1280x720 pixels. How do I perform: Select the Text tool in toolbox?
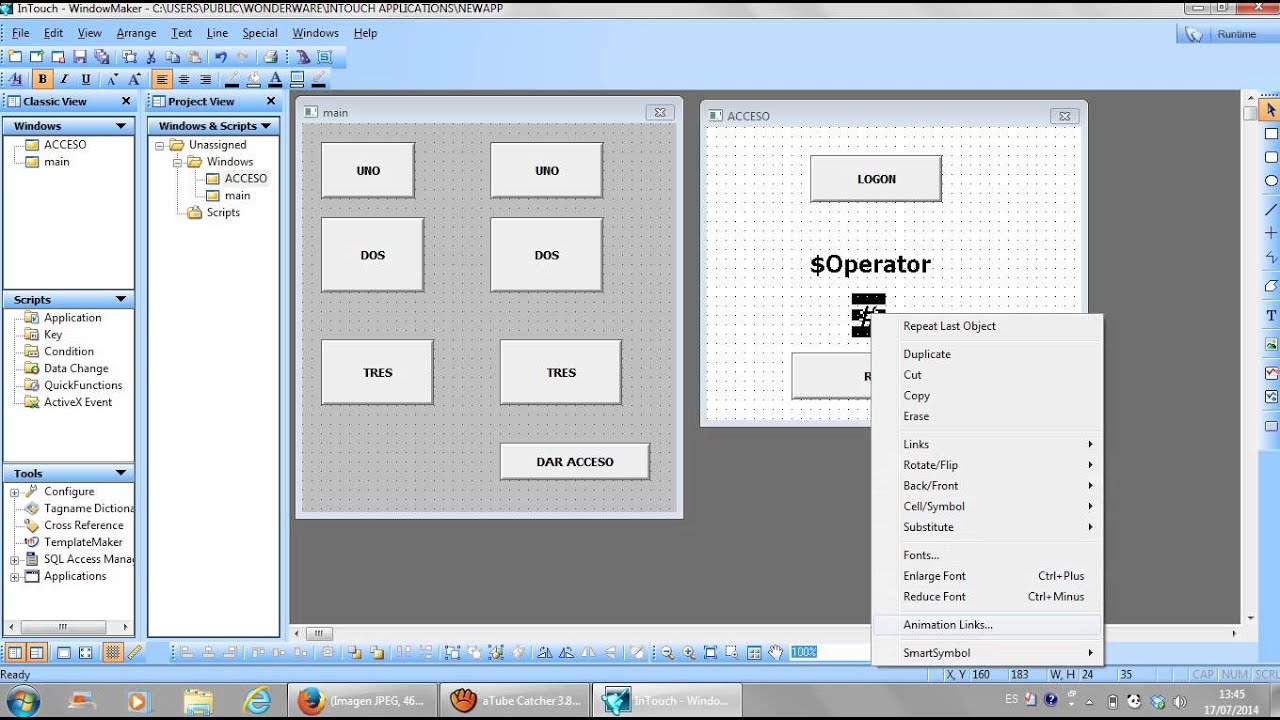(1271, 315)
